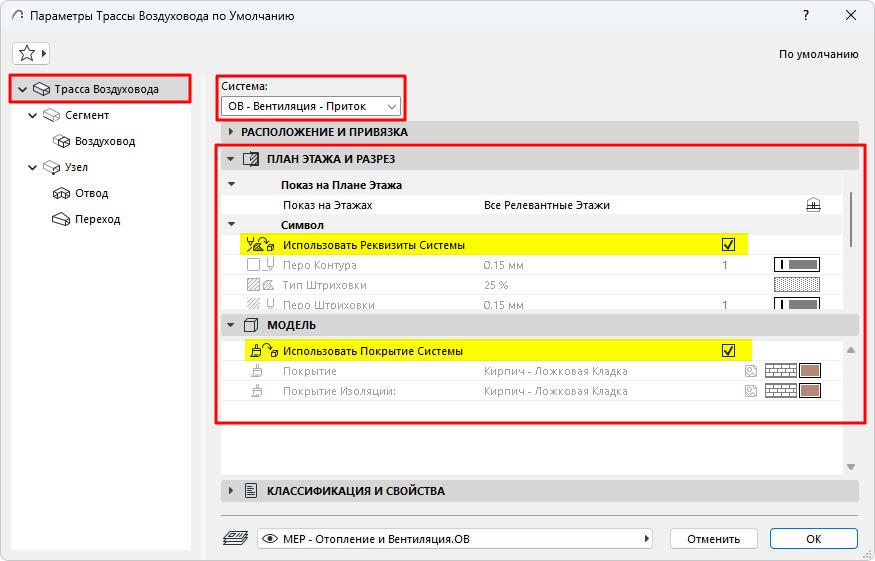Open the Перо Контура pen color swatch

click(x=797, y=265)
